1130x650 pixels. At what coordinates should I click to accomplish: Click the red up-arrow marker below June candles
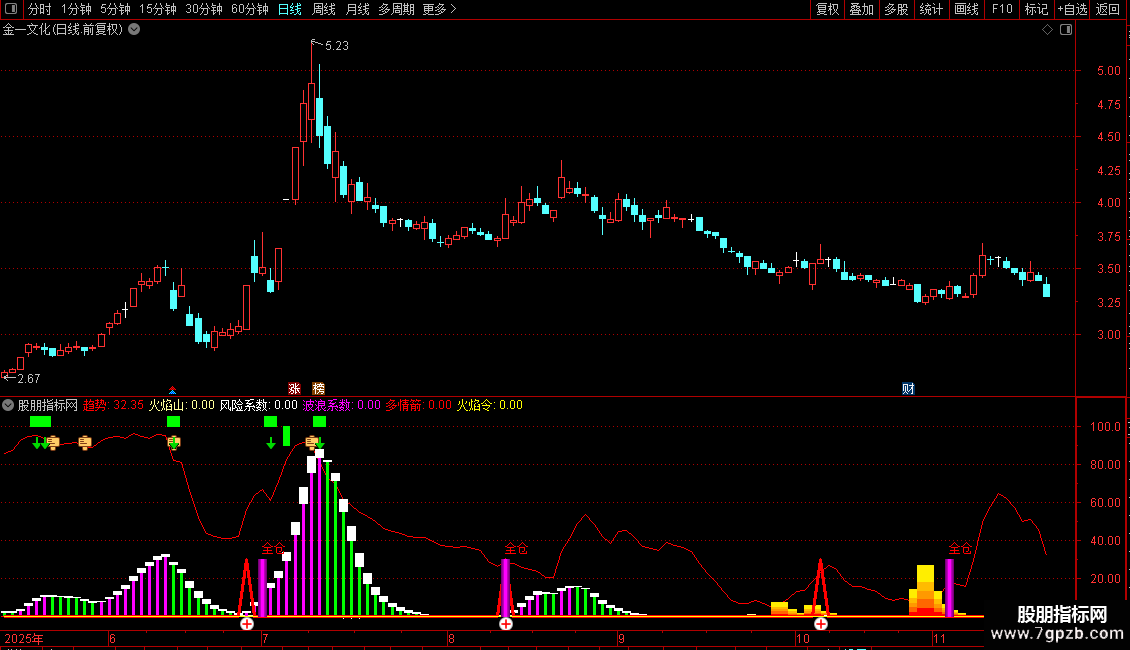(x=172, y=391)
